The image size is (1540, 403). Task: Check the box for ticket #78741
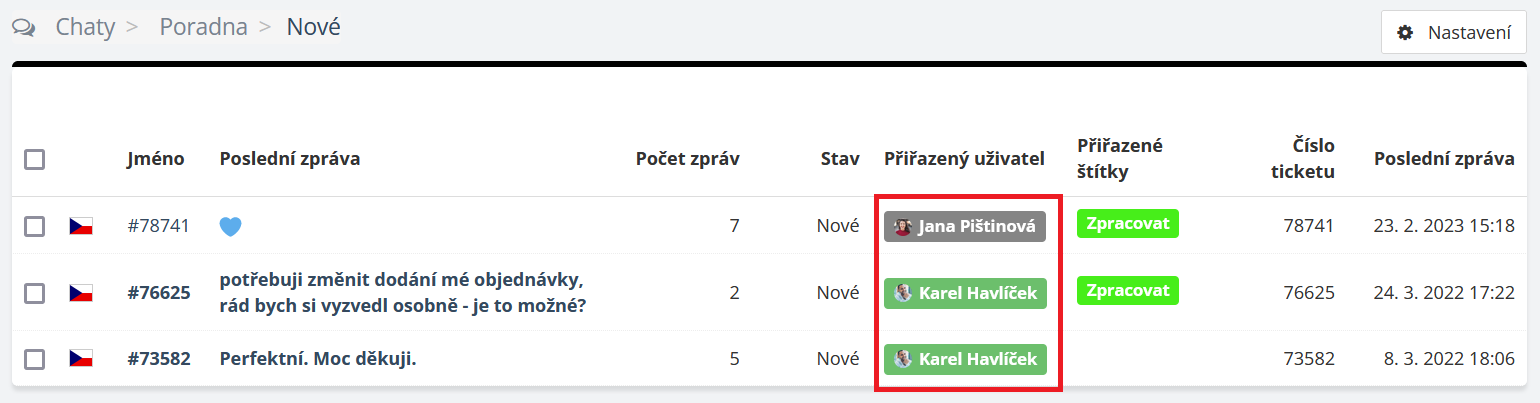pos(35,226)
